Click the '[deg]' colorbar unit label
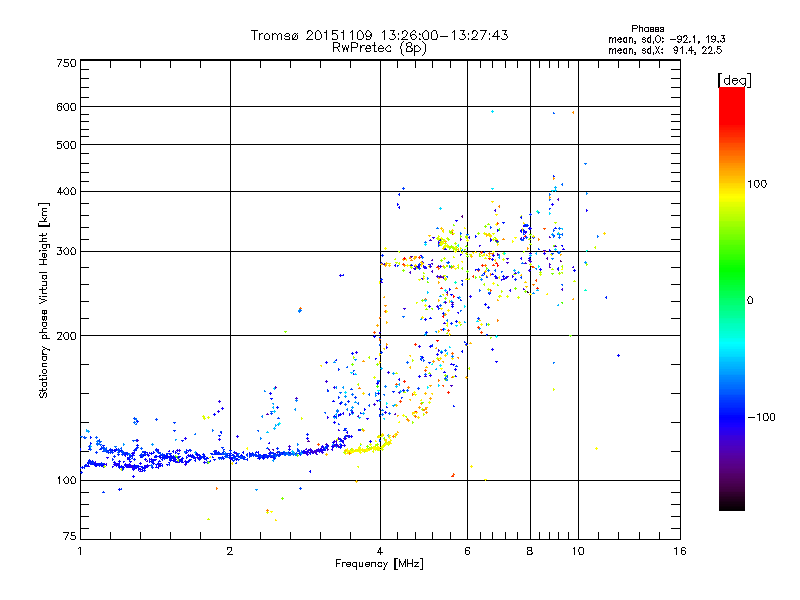800x600 pixels. pos(734,80)
